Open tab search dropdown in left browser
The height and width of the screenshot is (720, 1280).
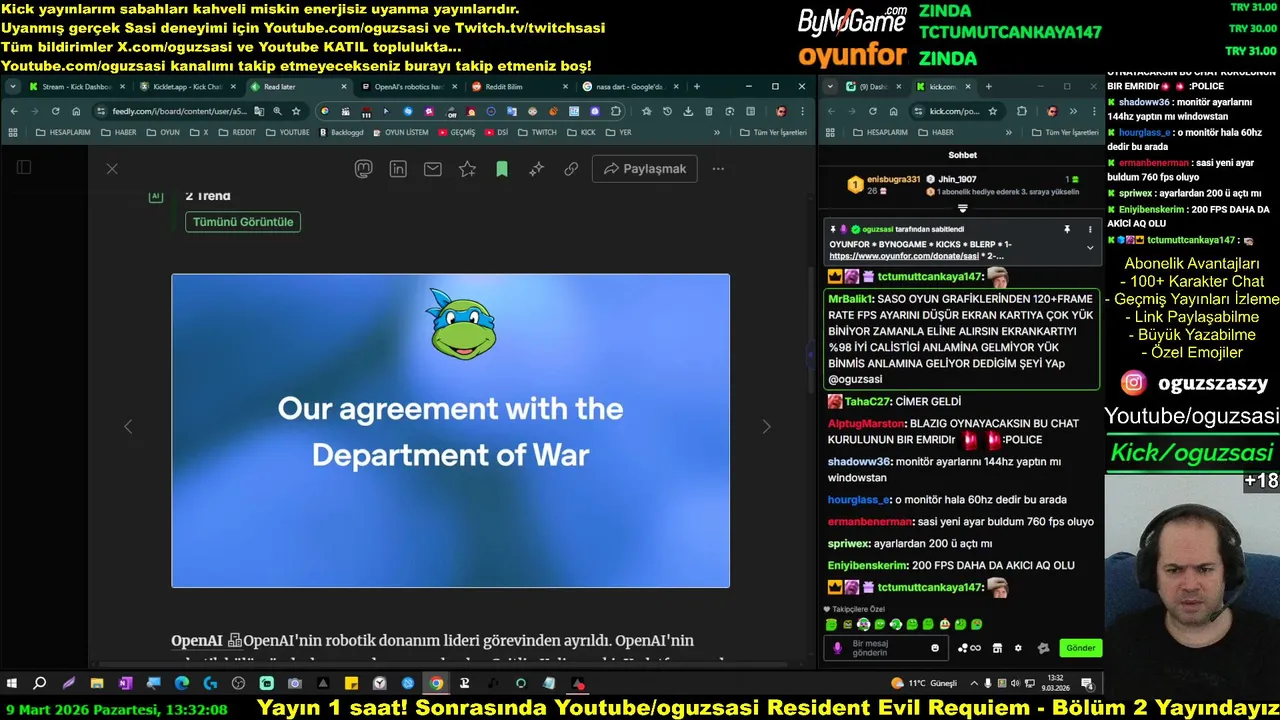coord(13,87)
